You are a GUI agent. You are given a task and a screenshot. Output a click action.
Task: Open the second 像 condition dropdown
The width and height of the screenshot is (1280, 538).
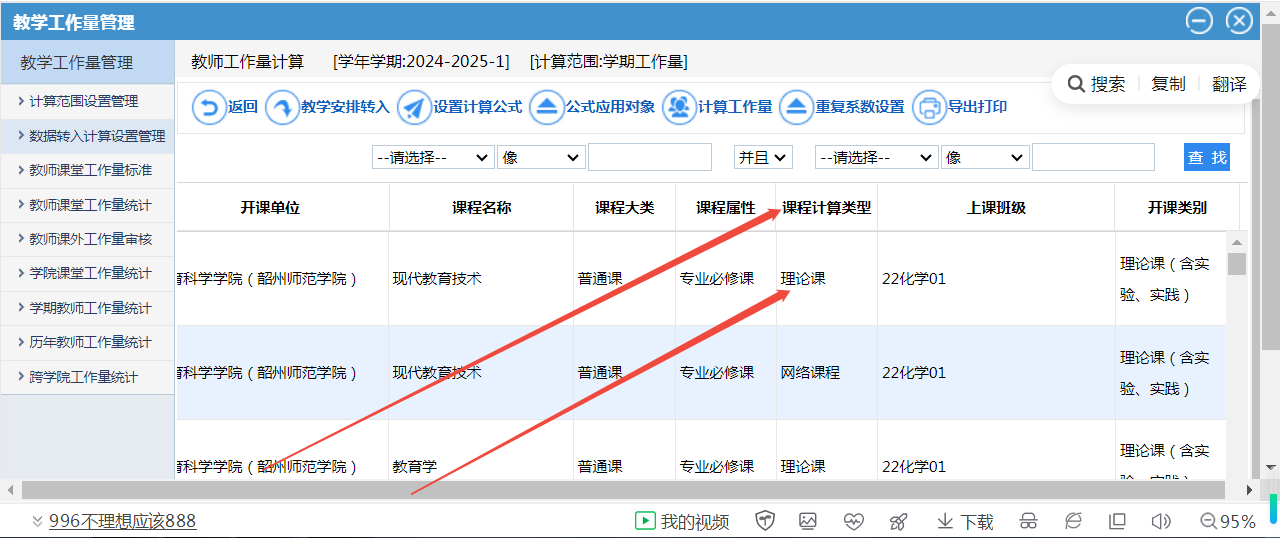coord(984,158)
